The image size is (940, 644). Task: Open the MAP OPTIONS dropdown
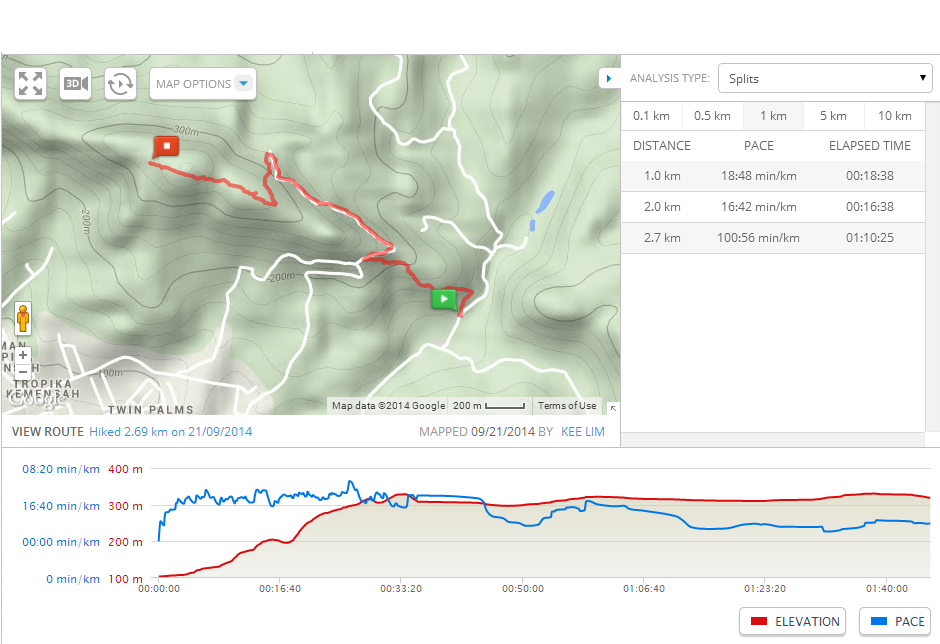[x=202, y=84]
